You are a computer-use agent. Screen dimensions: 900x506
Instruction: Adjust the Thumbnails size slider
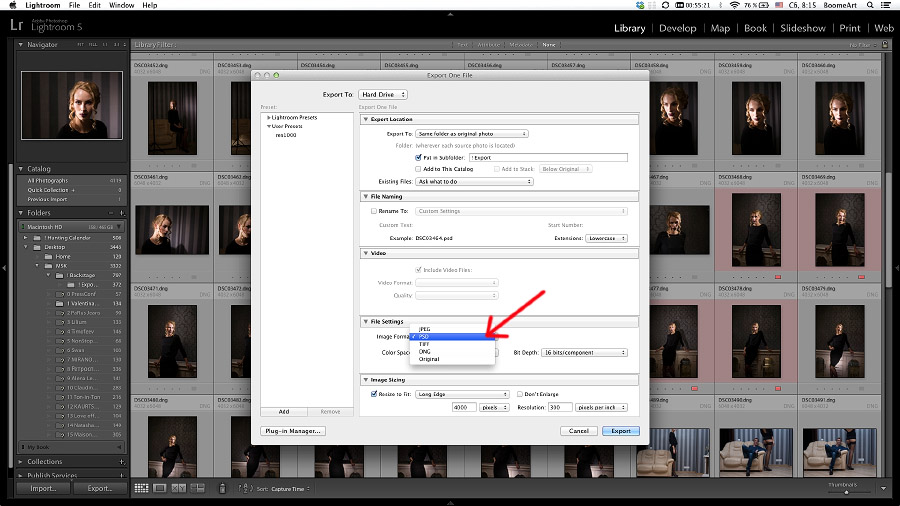coord(845,491)
